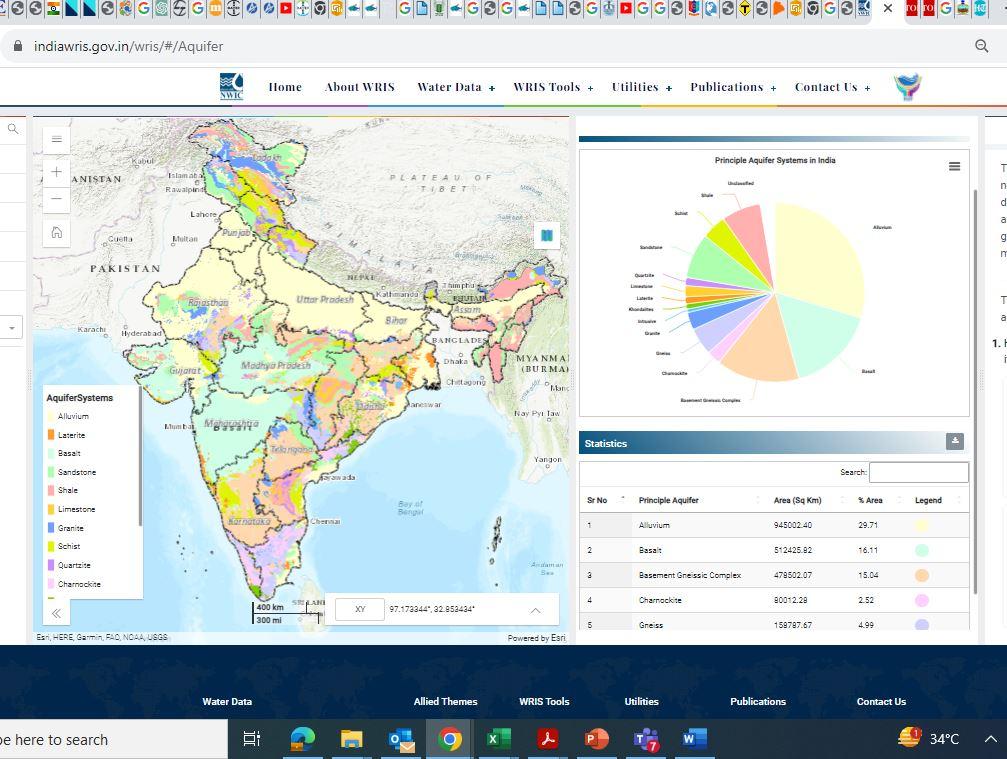Click the NWIC logo
The height and width of the screenshot is (759, 1007).
point(231,87)
